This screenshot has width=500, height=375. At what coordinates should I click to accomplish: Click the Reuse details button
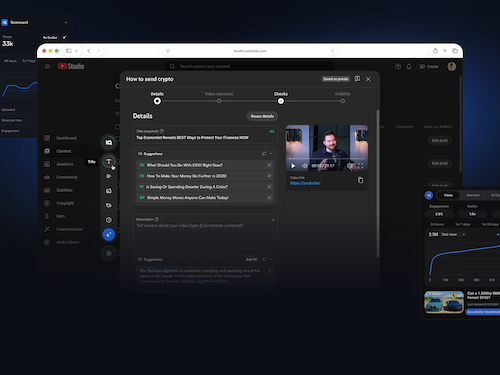[x=262, y=116]
